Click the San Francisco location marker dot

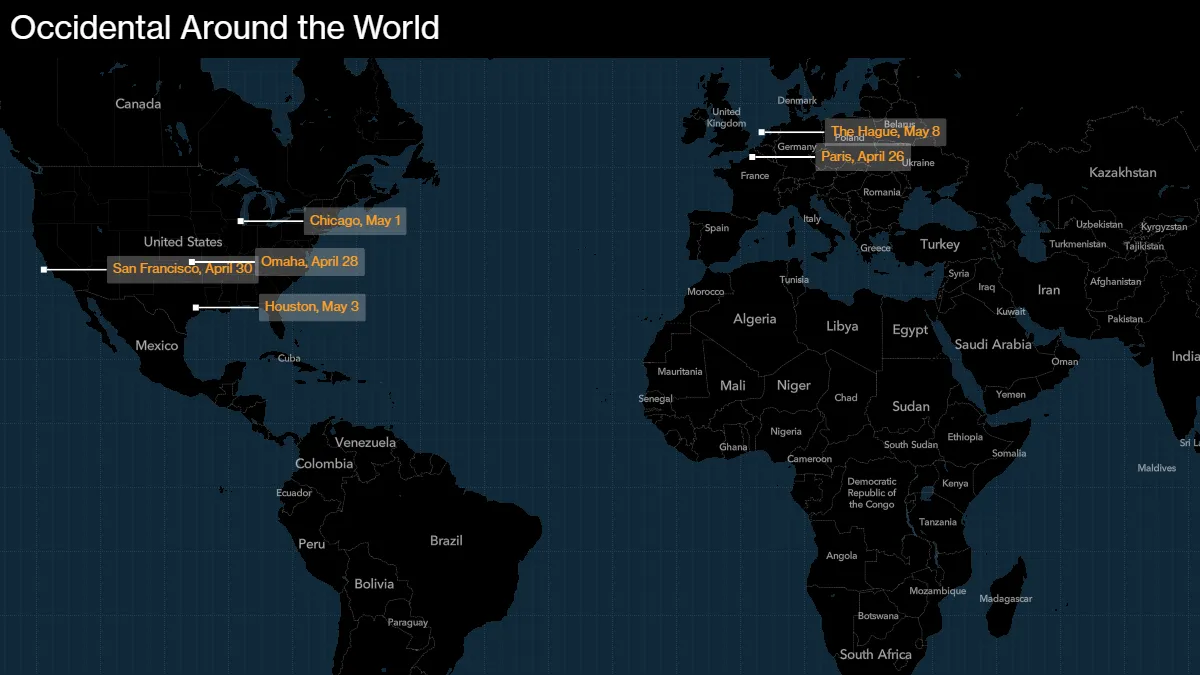(x=43, y=269)
